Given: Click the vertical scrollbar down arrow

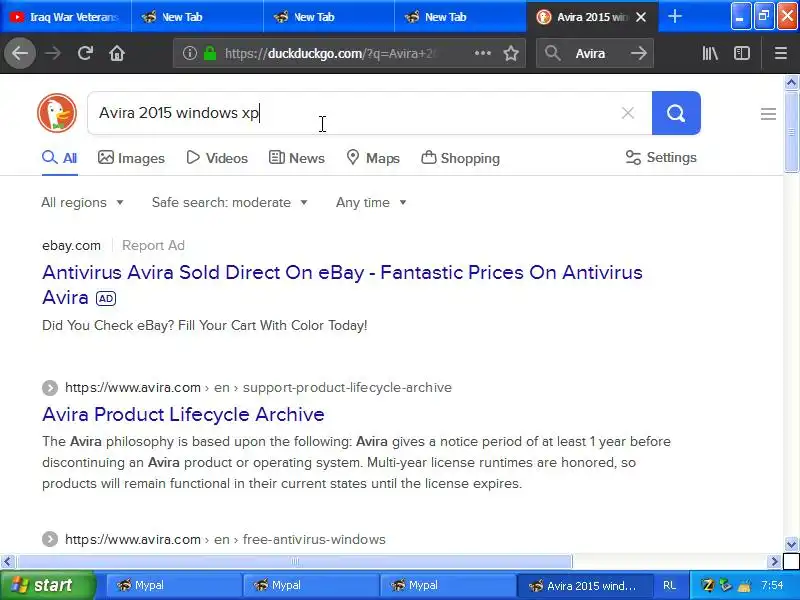Looking at the screenshot, I should click(x=791, y=544).
